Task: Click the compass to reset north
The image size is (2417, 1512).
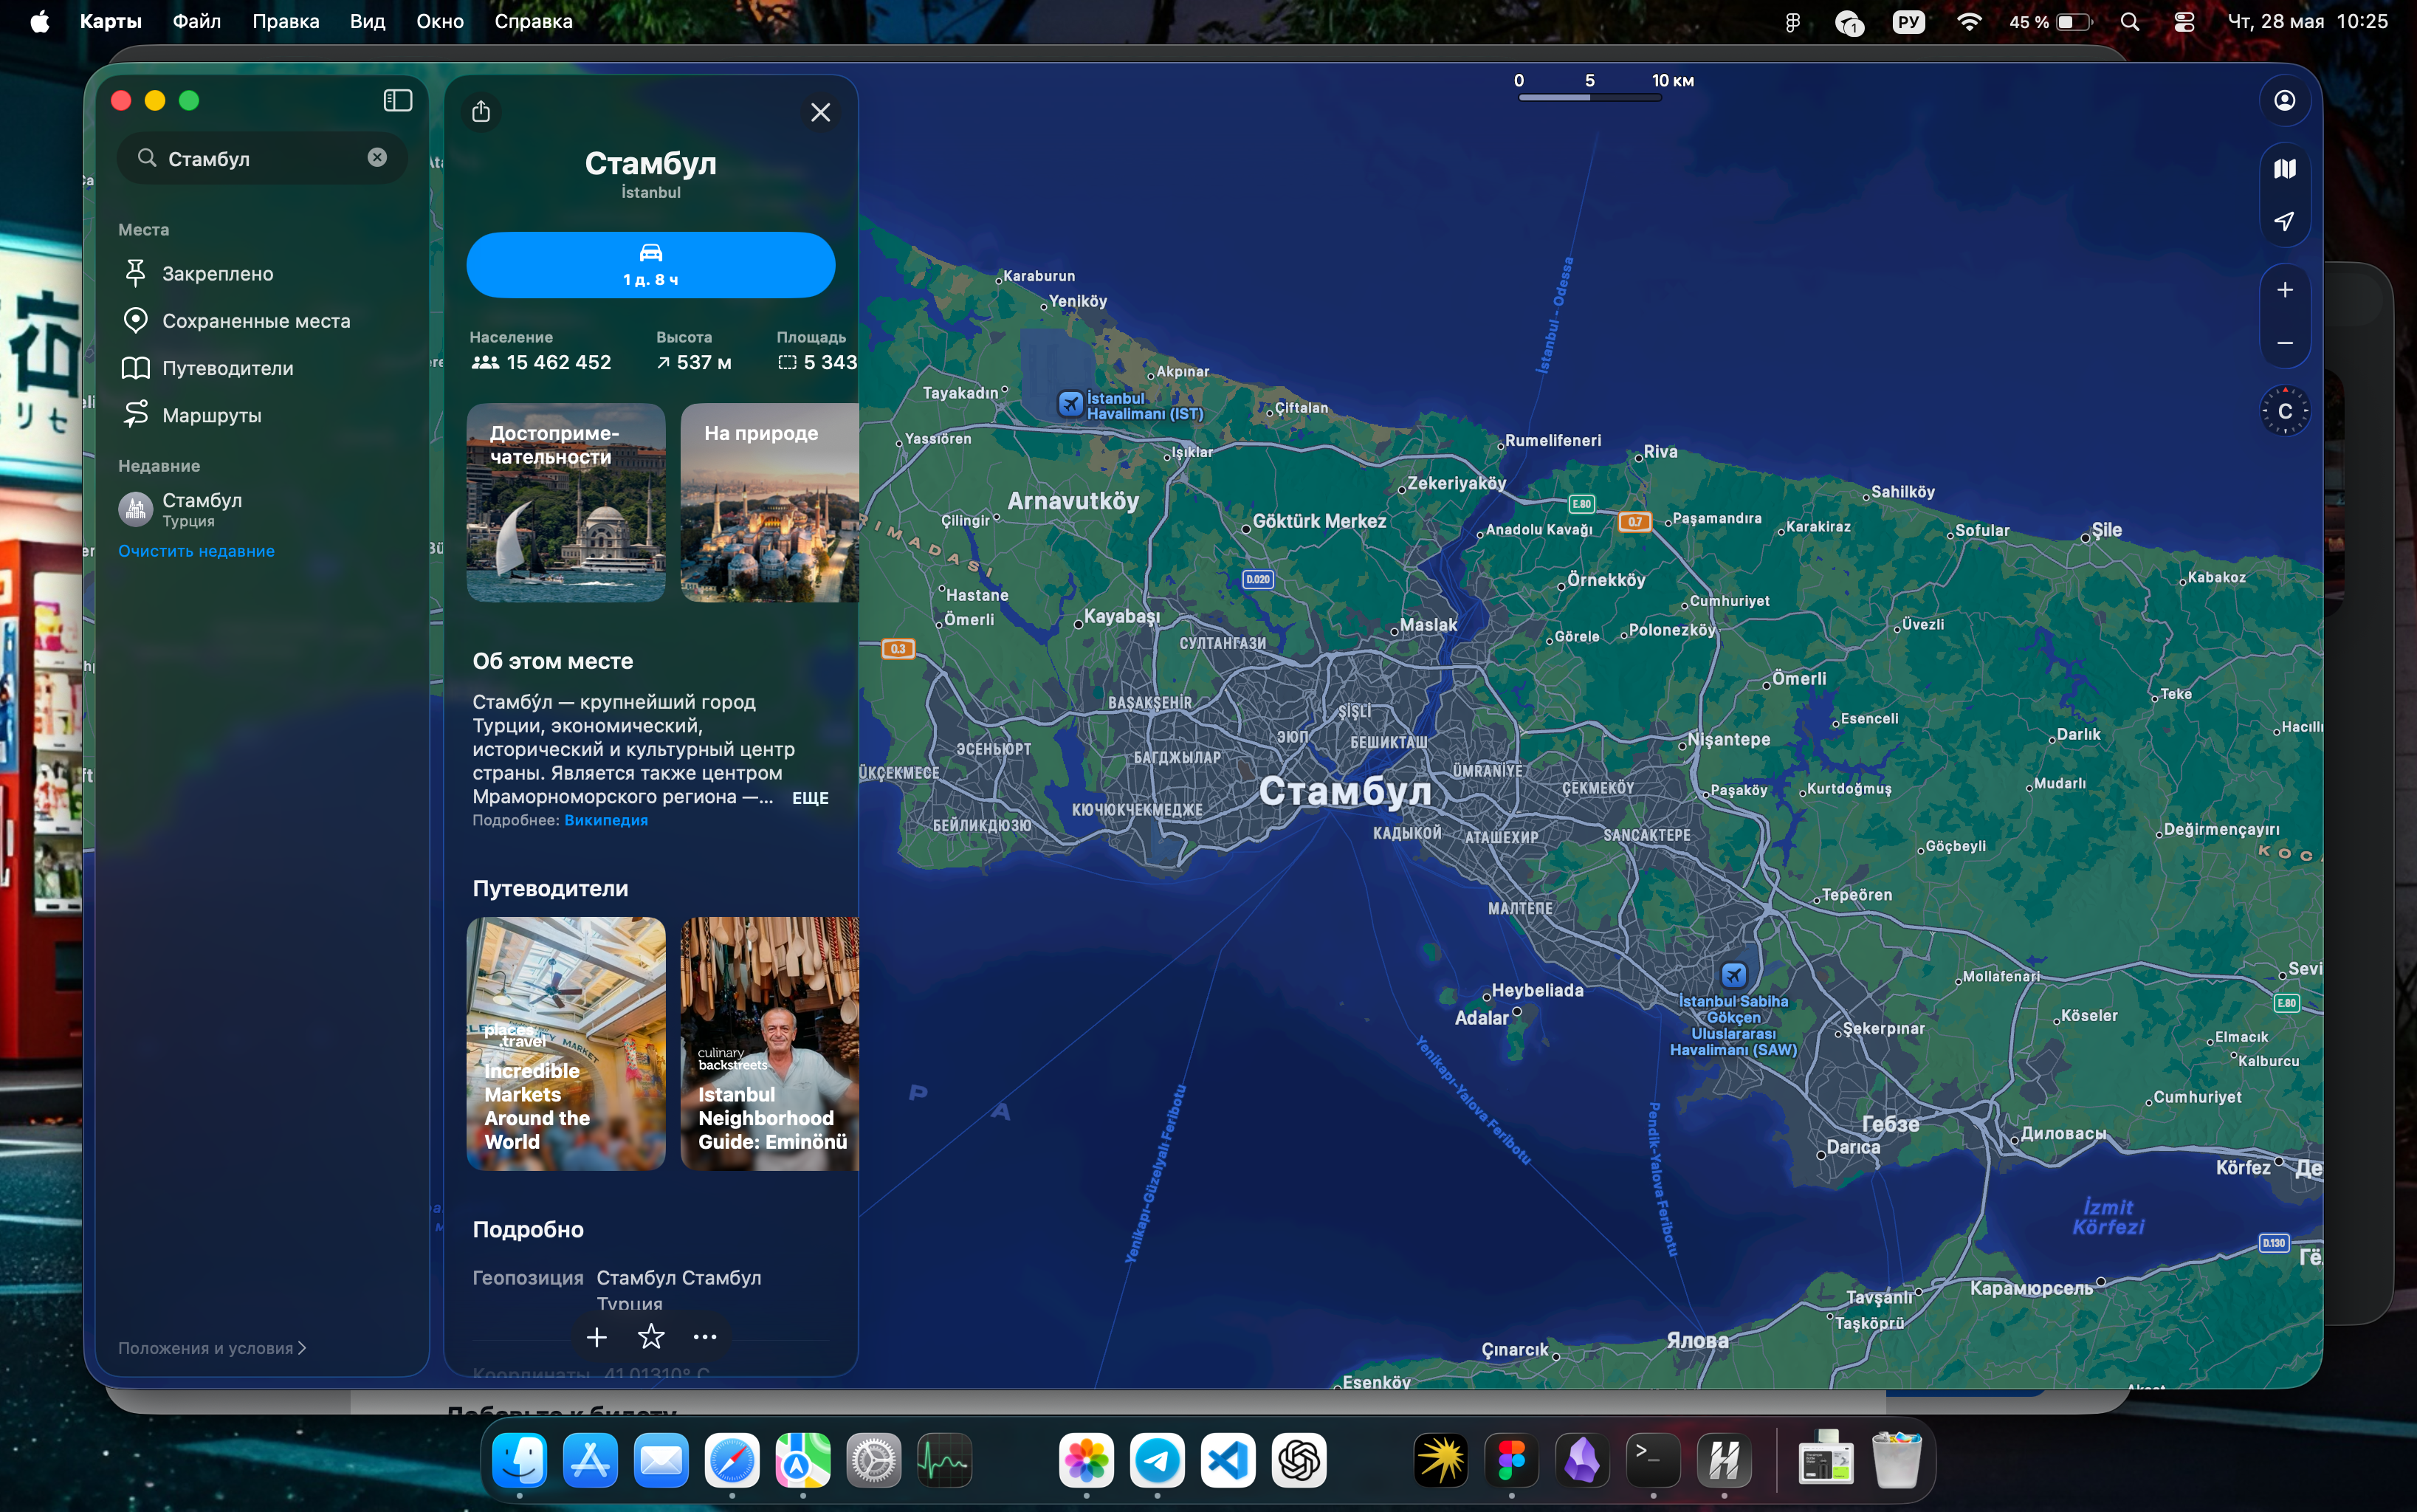Action: 2284,411
